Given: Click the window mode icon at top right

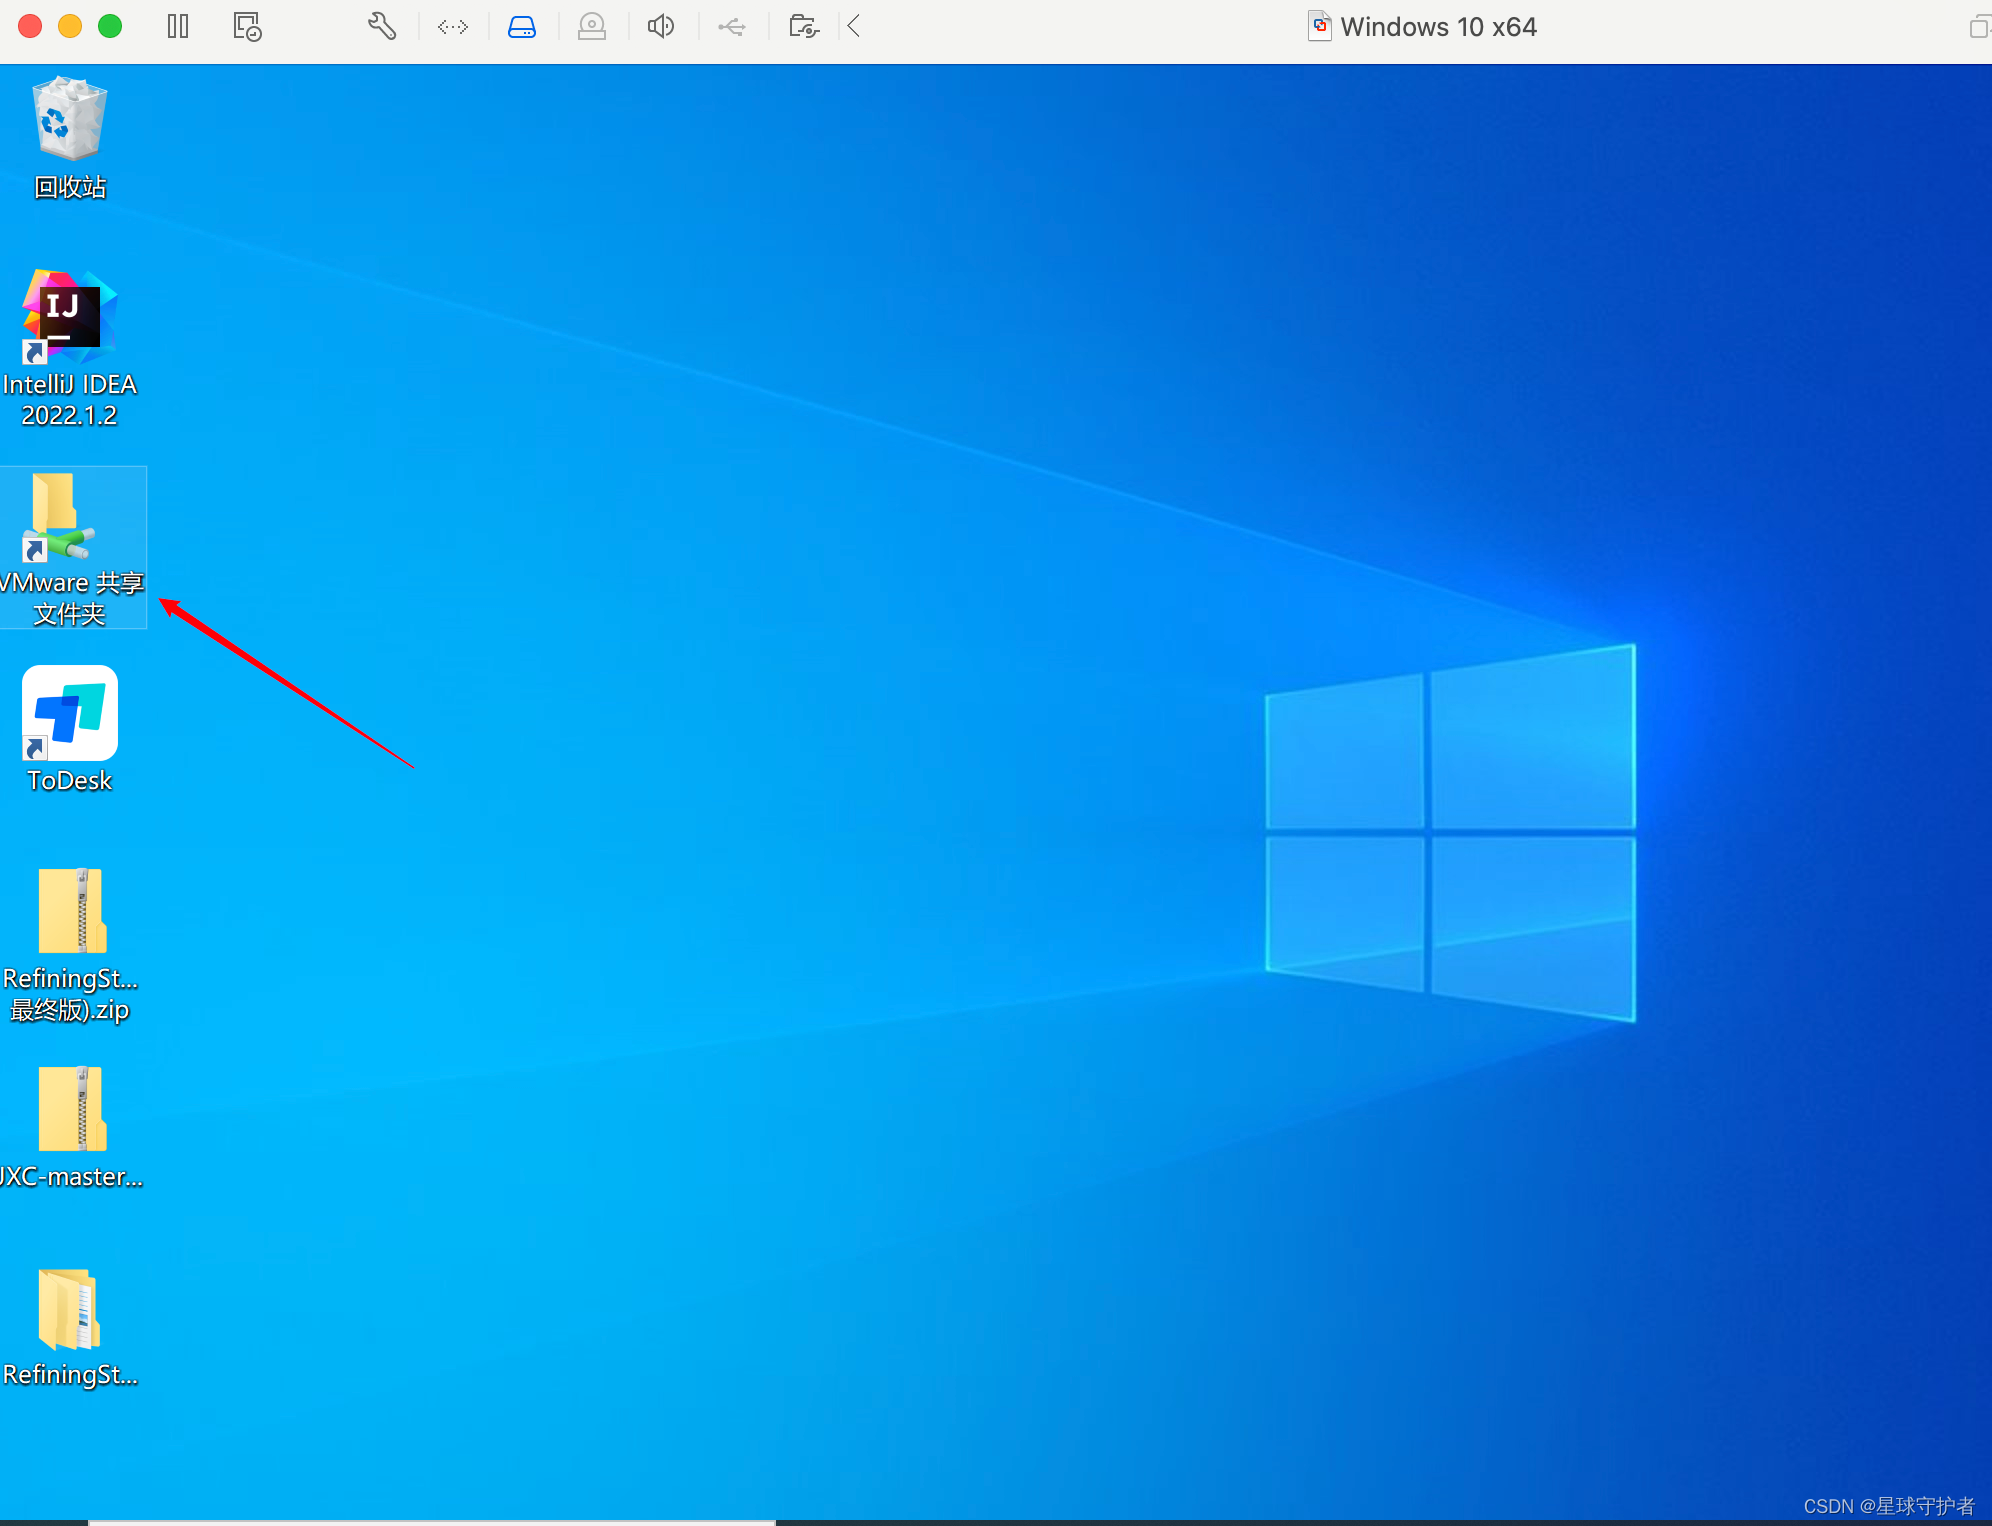Looking at the screenshot, I should (1979, 27).
